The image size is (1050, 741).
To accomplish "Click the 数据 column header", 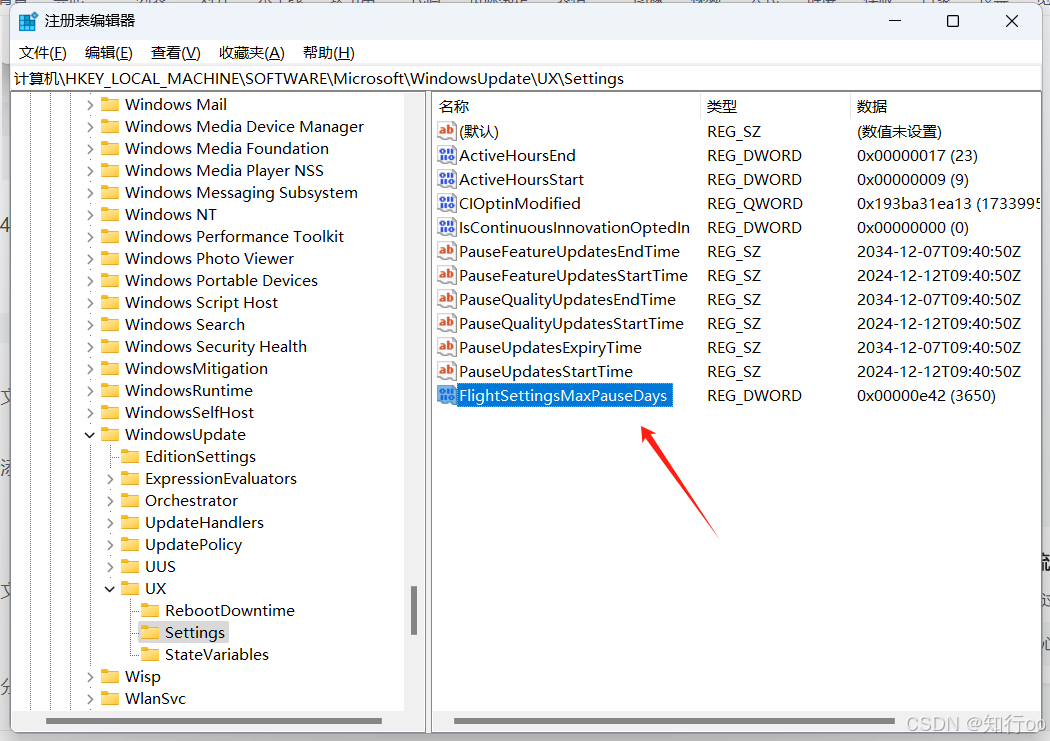I will (945, 106).
